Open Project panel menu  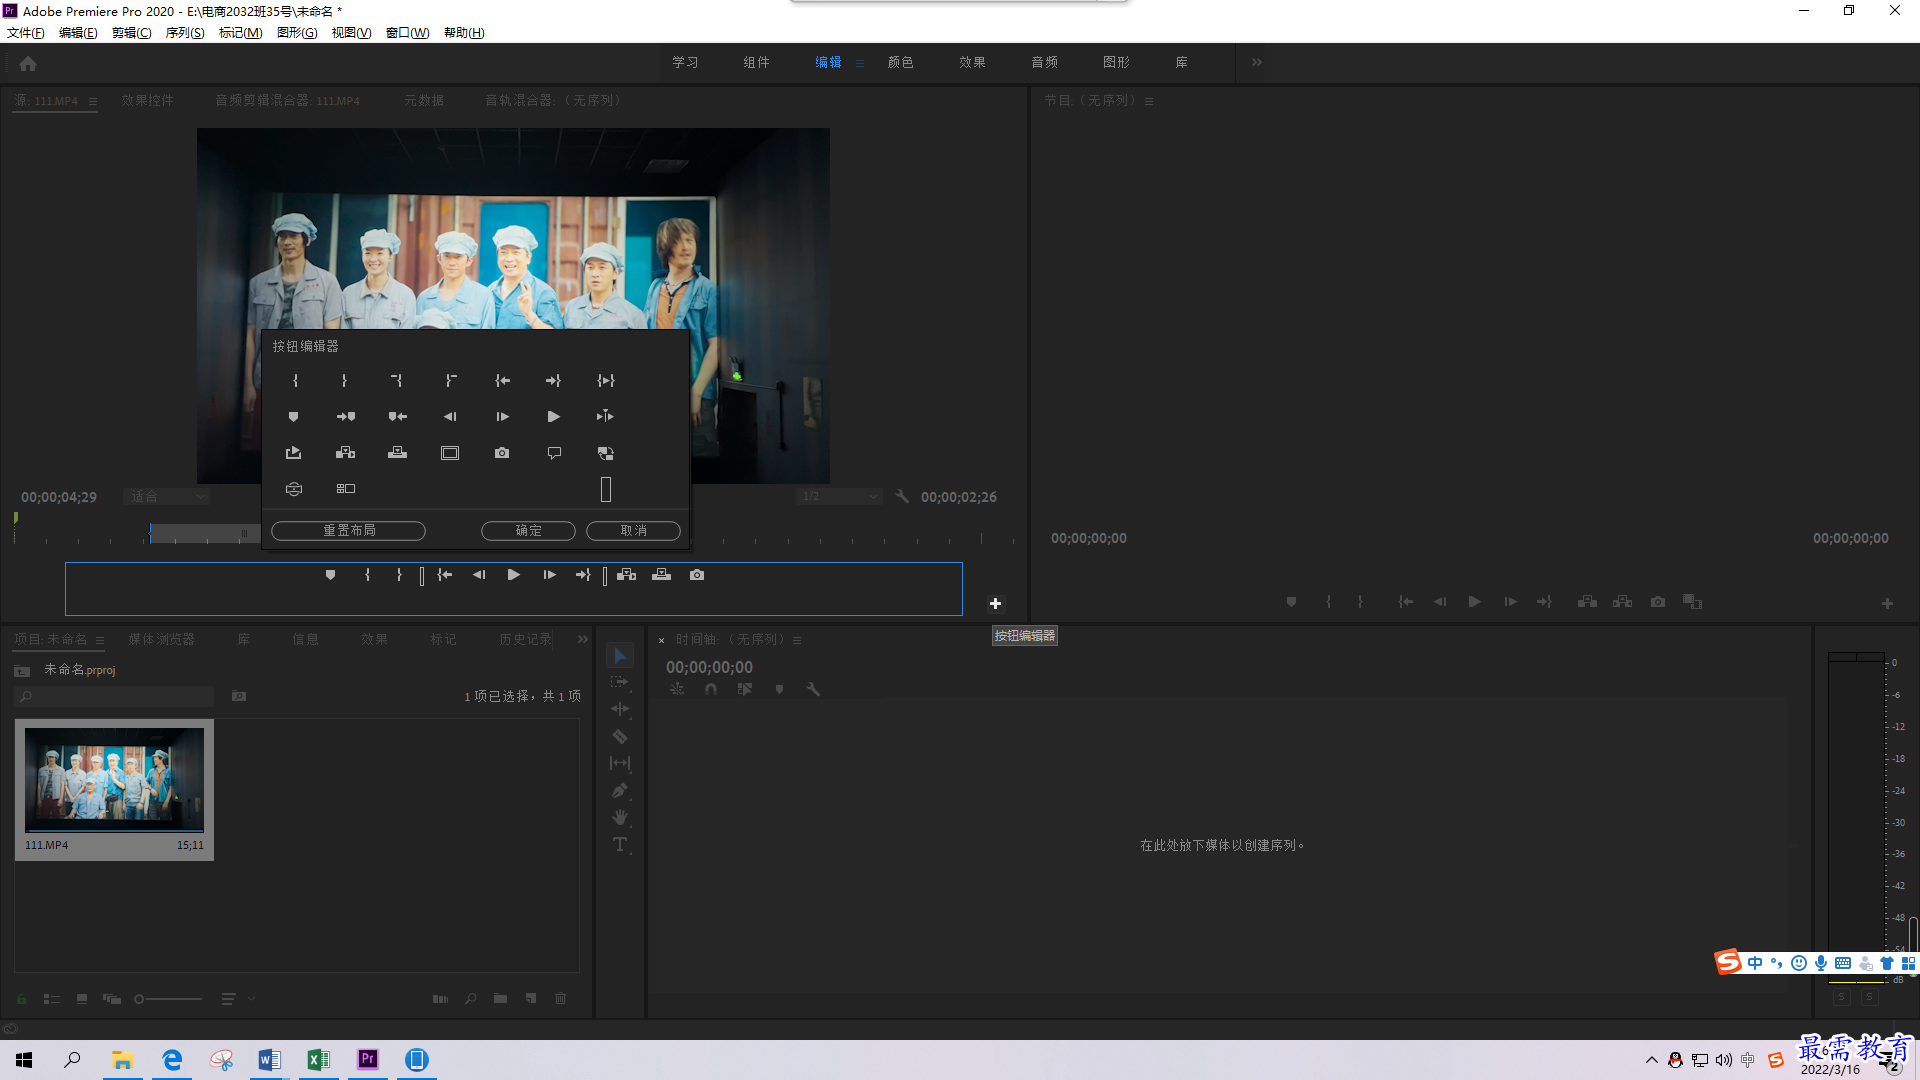[100, 640]
